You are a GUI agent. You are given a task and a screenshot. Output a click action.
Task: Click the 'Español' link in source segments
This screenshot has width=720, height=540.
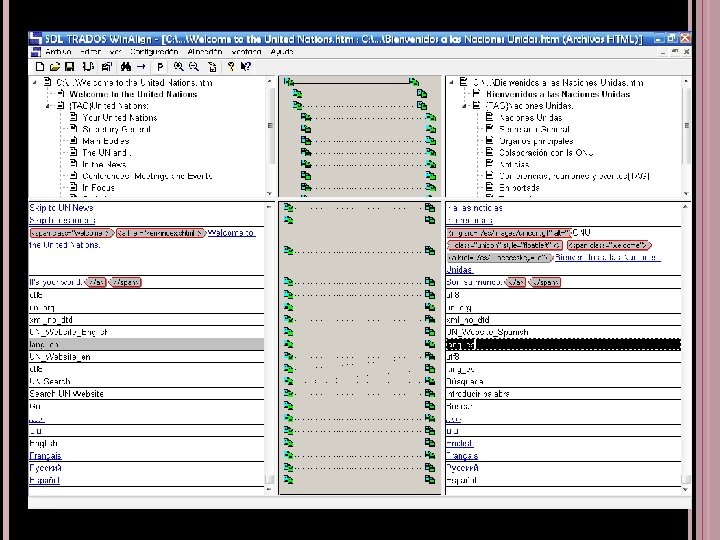point(45,480)
